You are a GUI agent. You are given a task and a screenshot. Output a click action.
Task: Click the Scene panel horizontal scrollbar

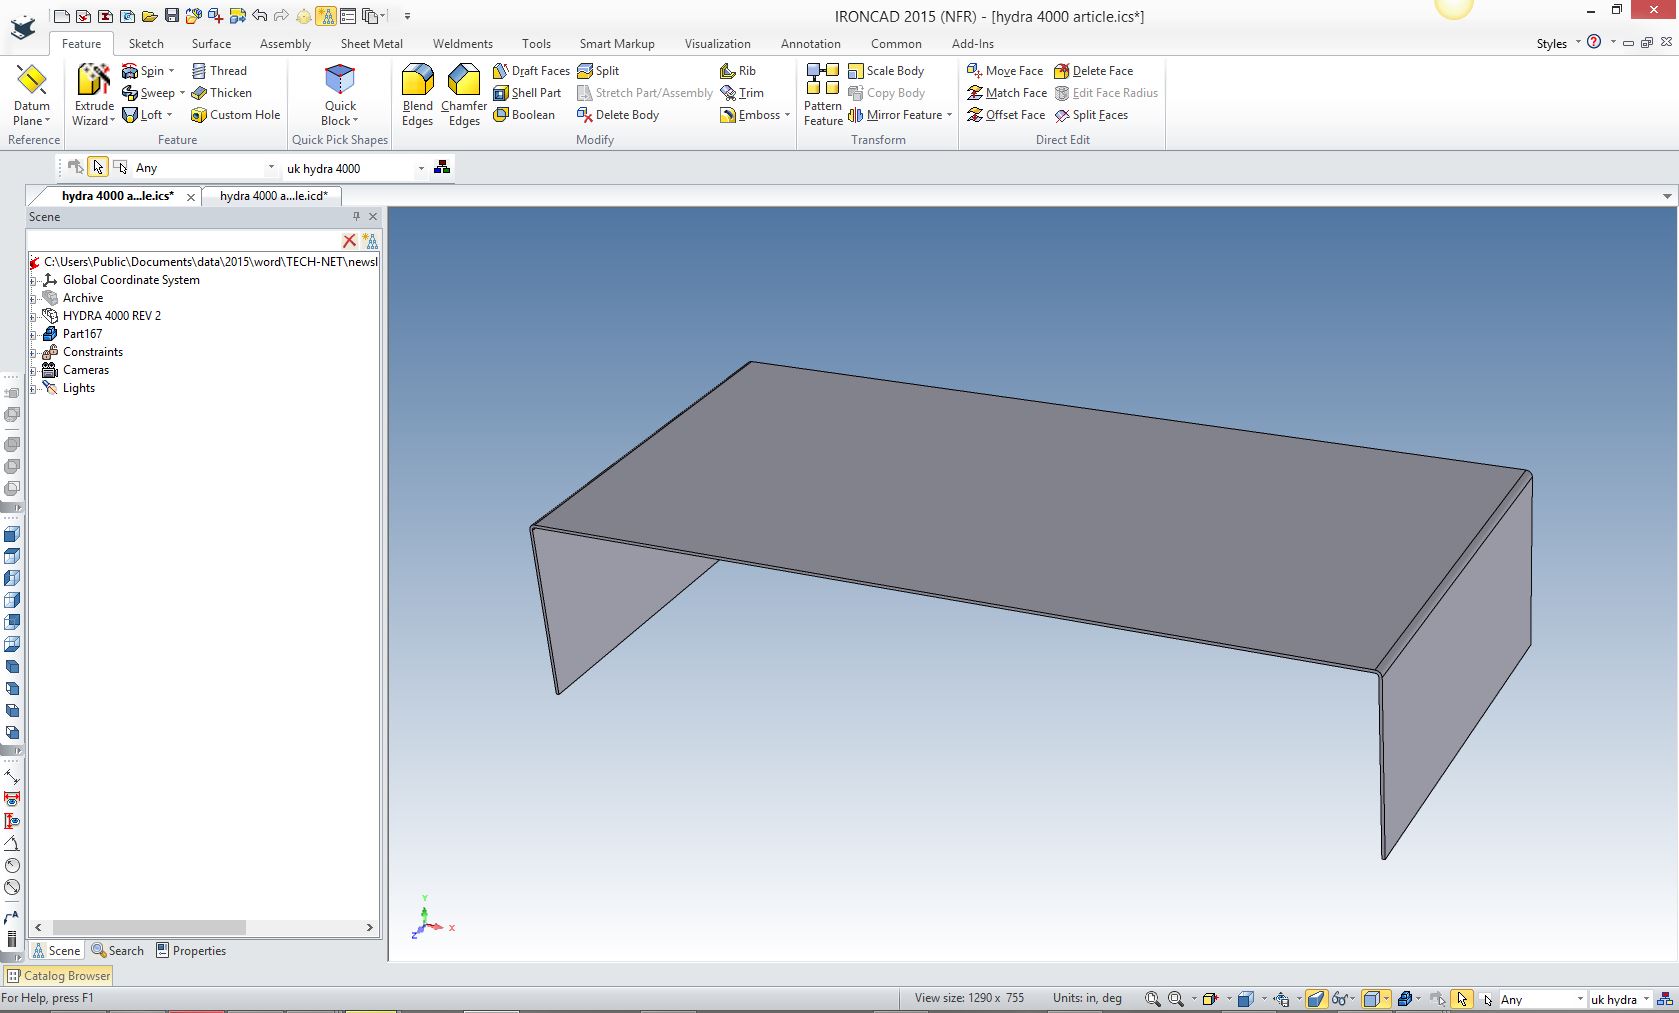(148, 928)
